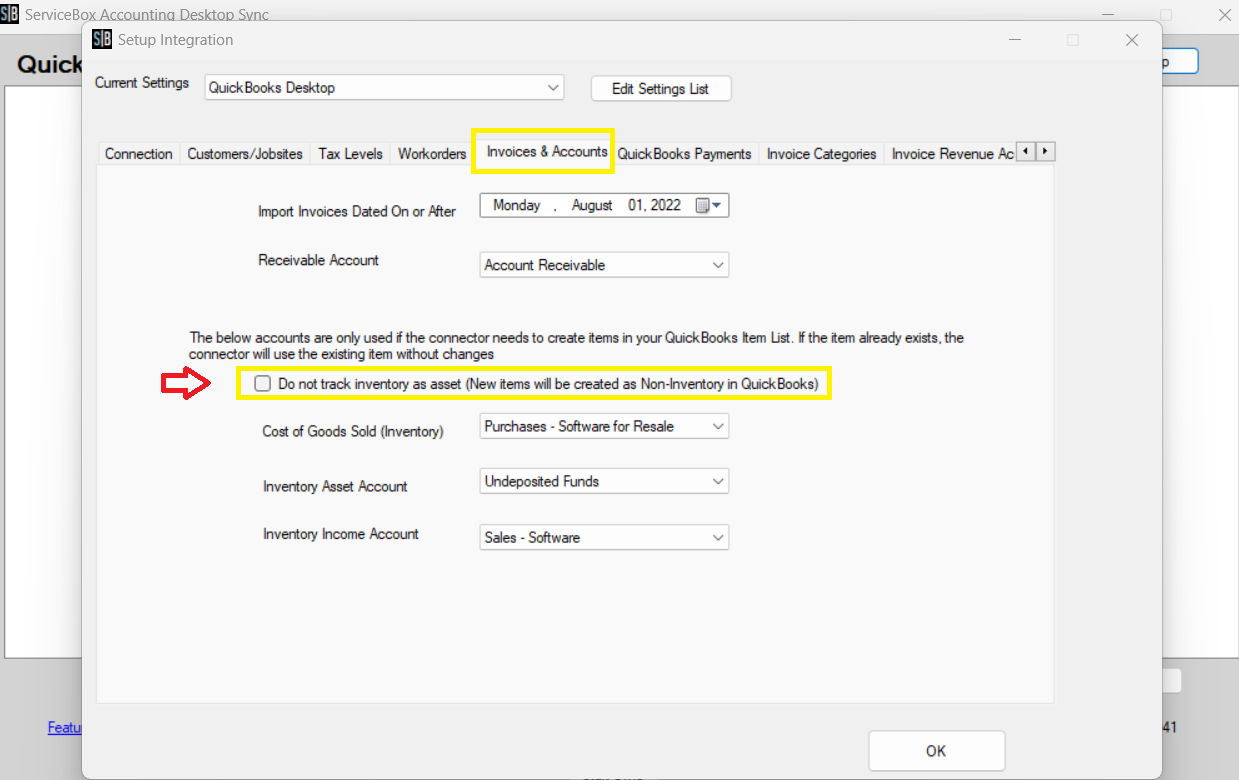Click the ServiceBox main window app icon
Viewport: 1239px width, 780px height.
pyautogui.click(x=10, y=15)
